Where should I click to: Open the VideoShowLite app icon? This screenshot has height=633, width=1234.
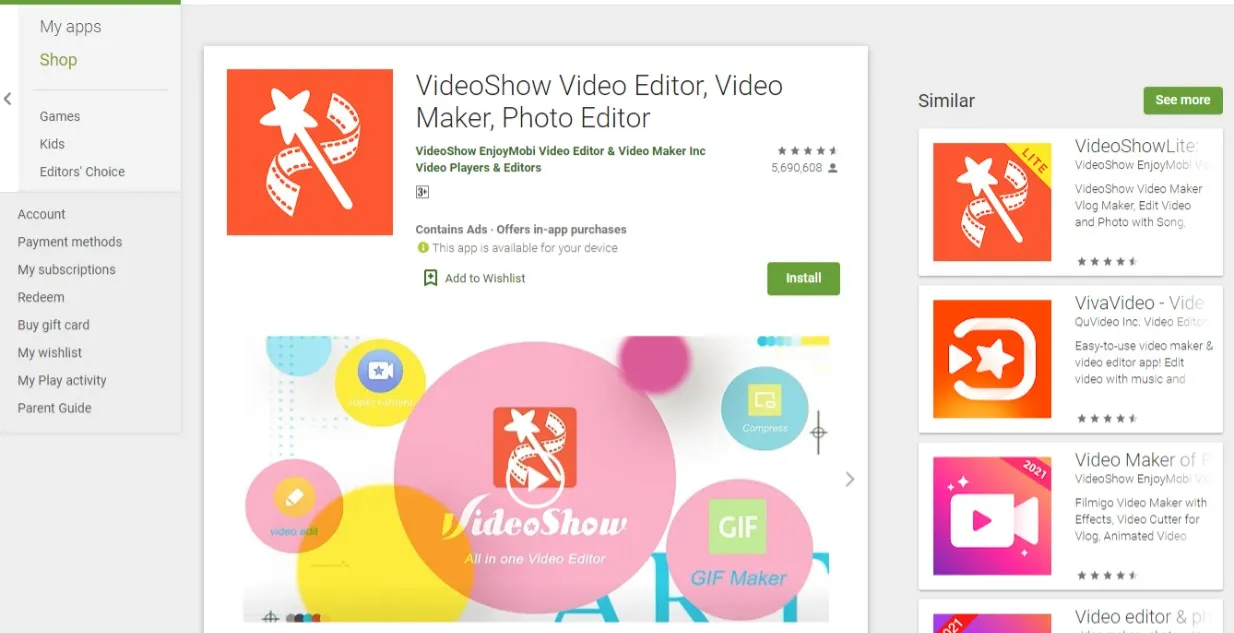[991, 202]
